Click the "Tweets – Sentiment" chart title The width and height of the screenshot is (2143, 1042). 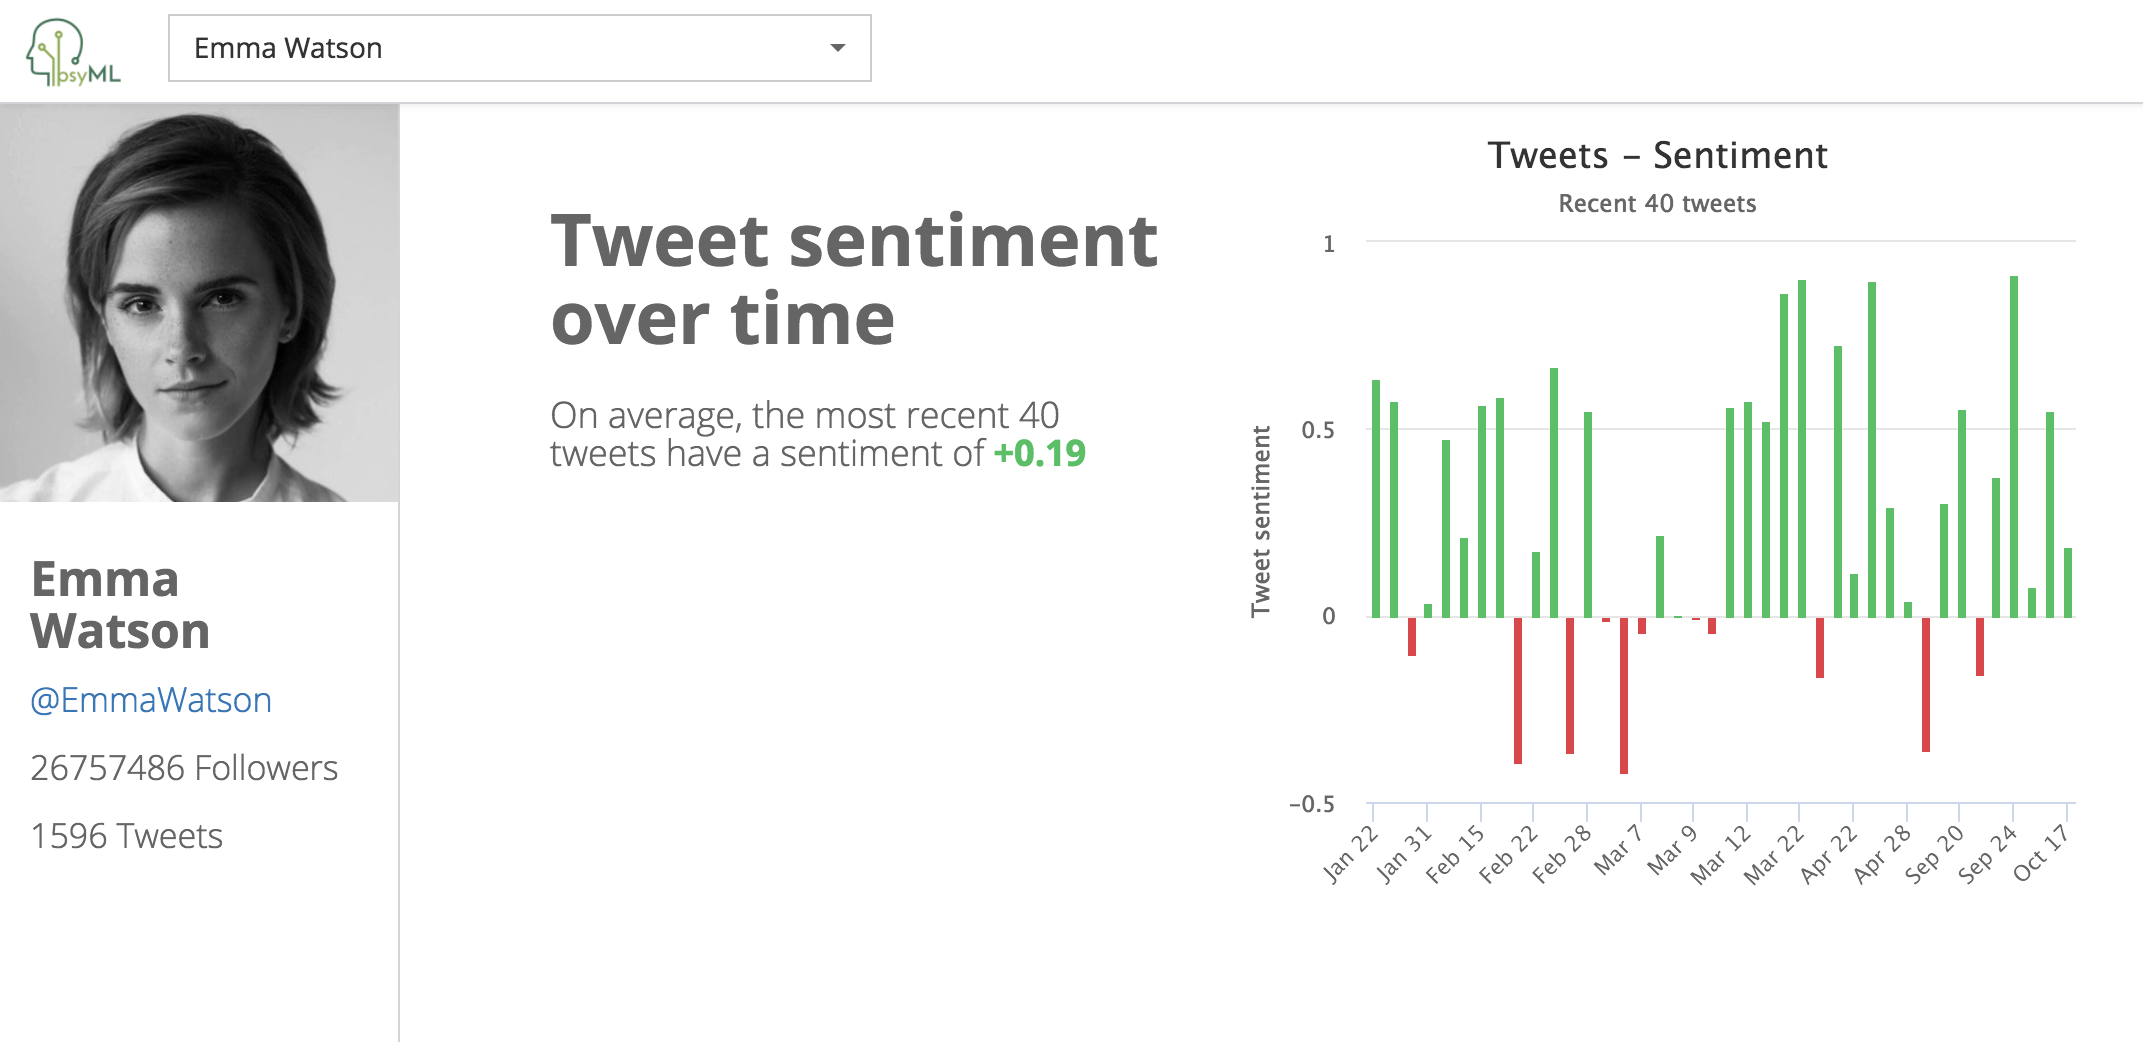point(1657,156)
